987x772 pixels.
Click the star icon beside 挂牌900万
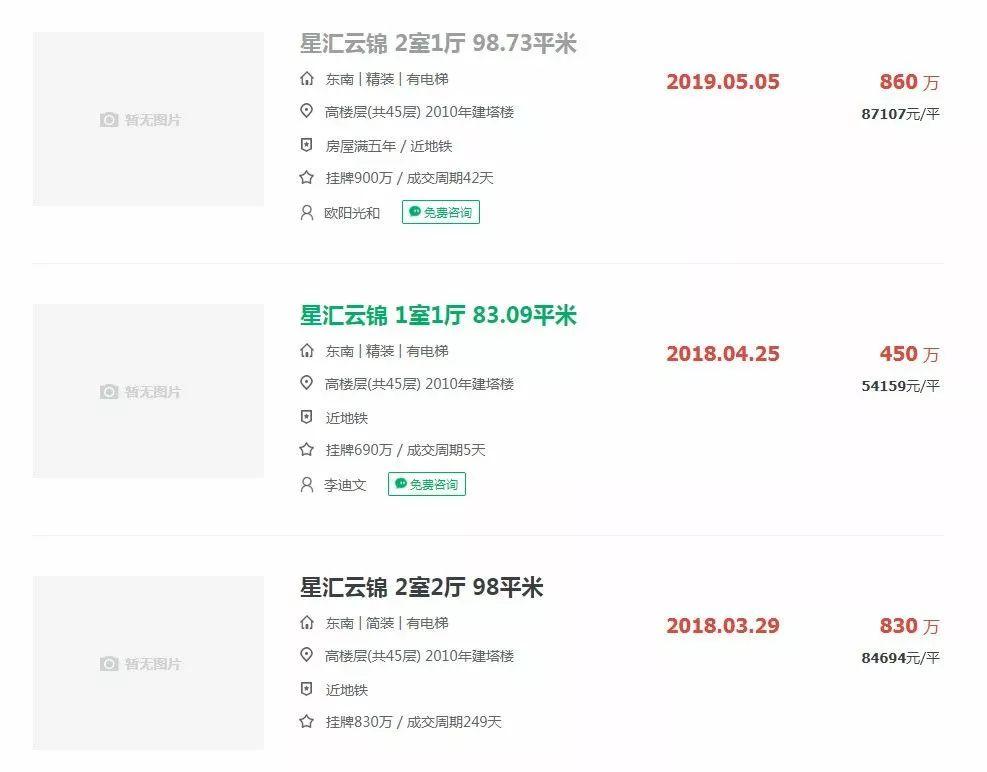click(307, 178)
